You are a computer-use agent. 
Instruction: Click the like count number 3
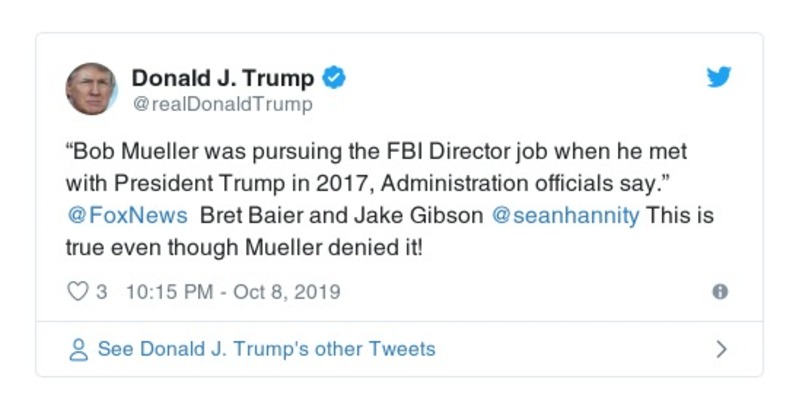102,292
